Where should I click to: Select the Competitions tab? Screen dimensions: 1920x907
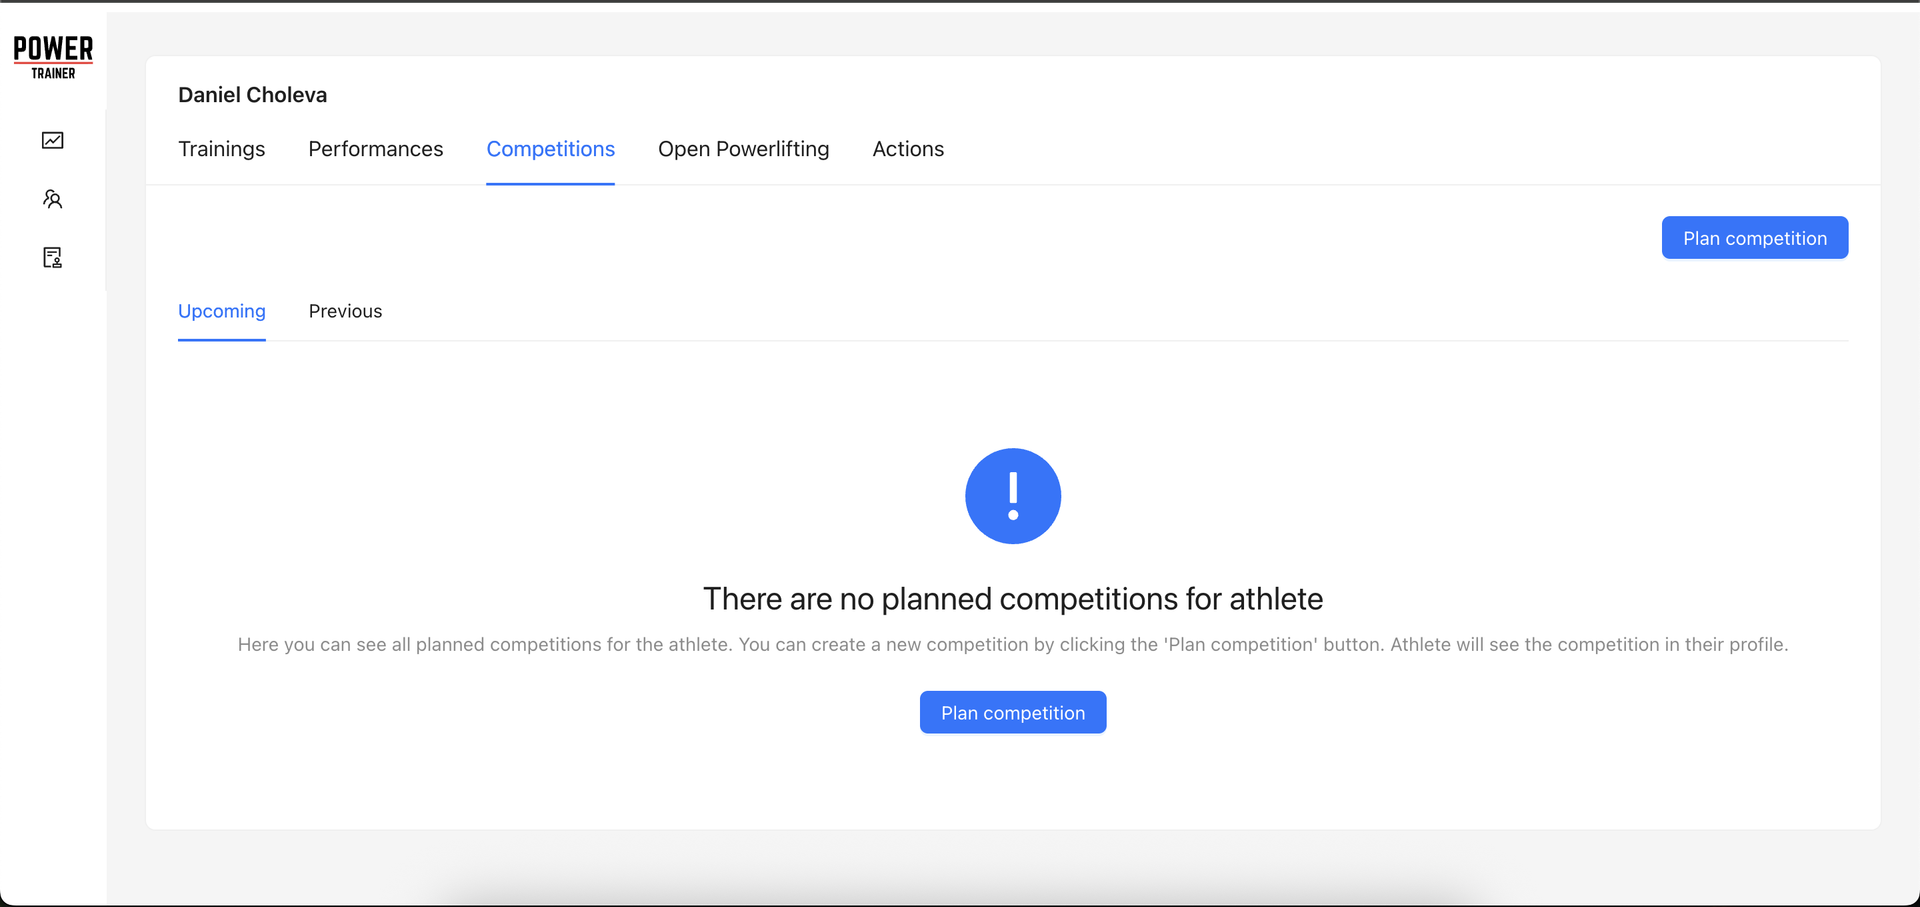coord(550,149)
